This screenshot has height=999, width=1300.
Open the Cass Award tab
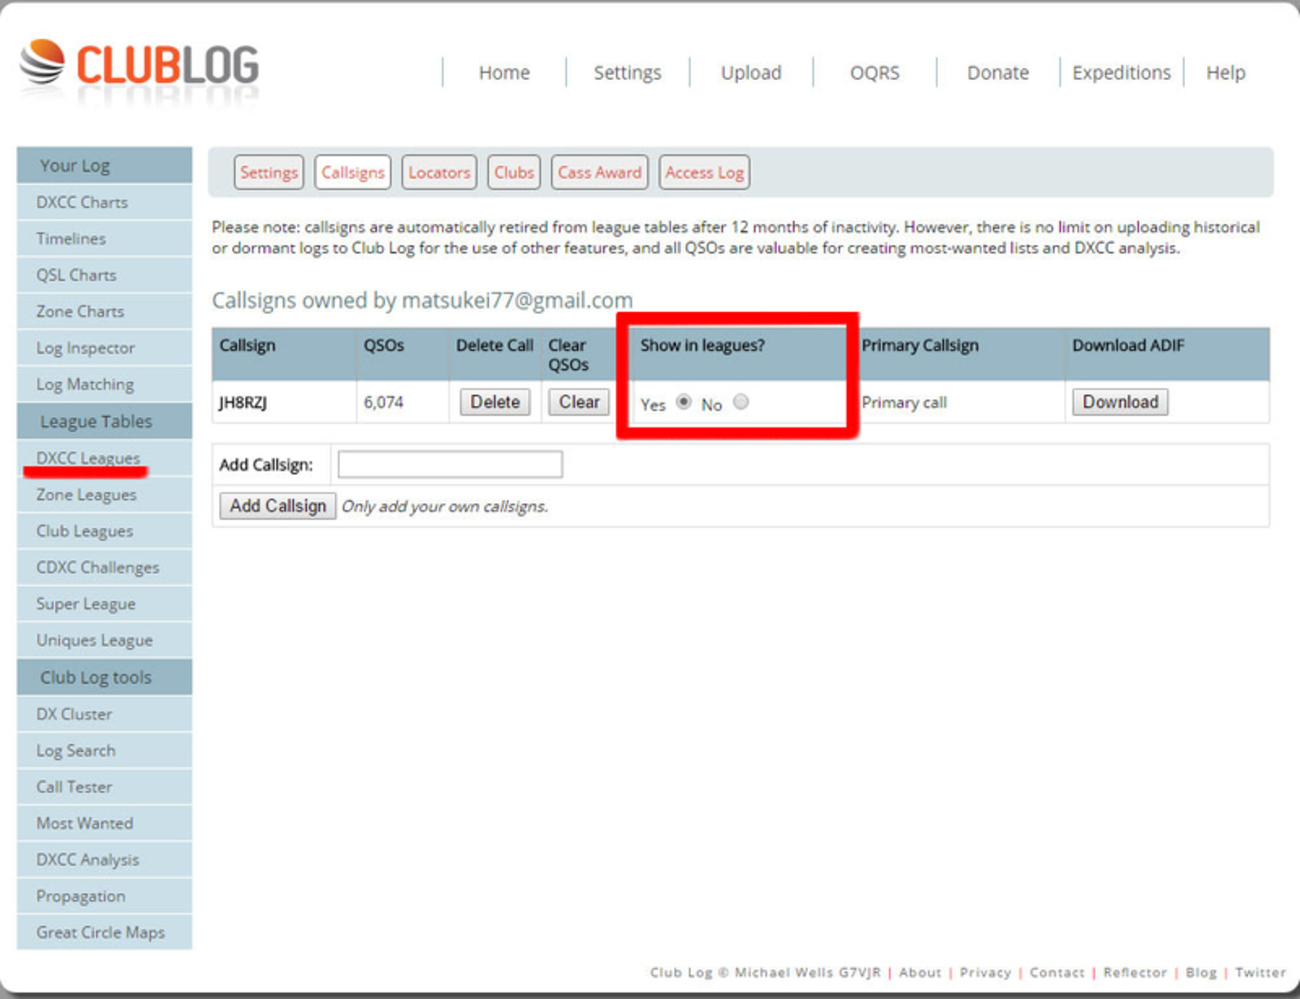(x=599, y=172)
